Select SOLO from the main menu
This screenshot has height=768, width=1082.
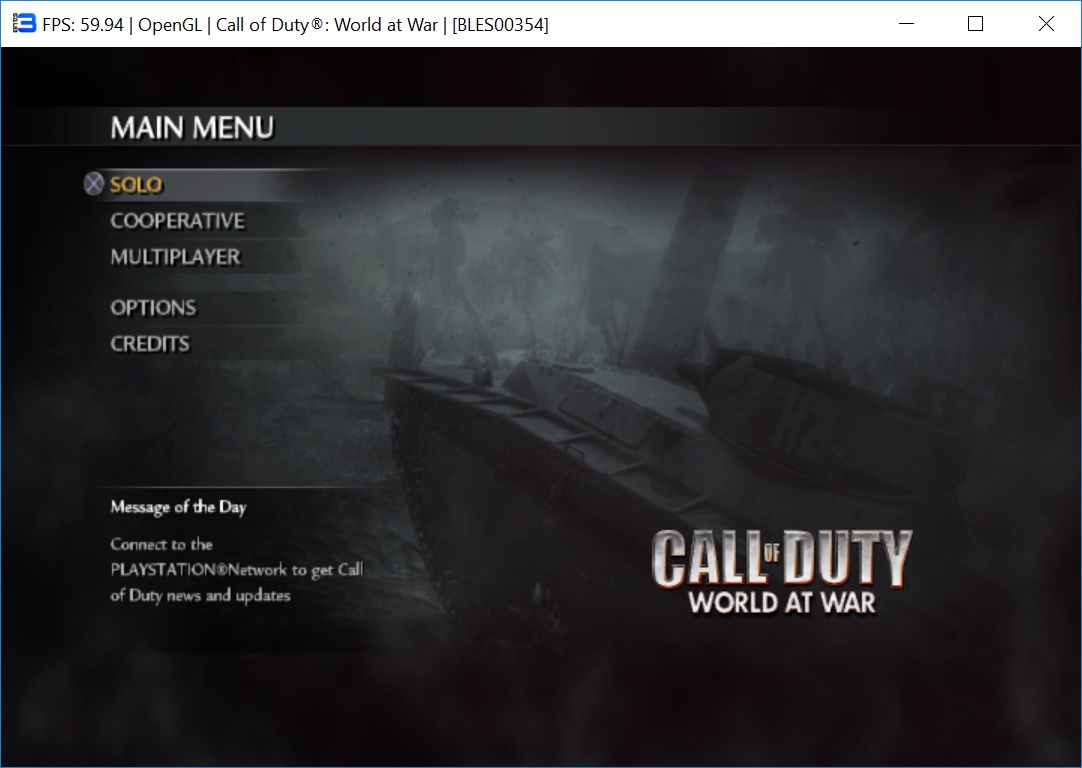pos(136,185)
